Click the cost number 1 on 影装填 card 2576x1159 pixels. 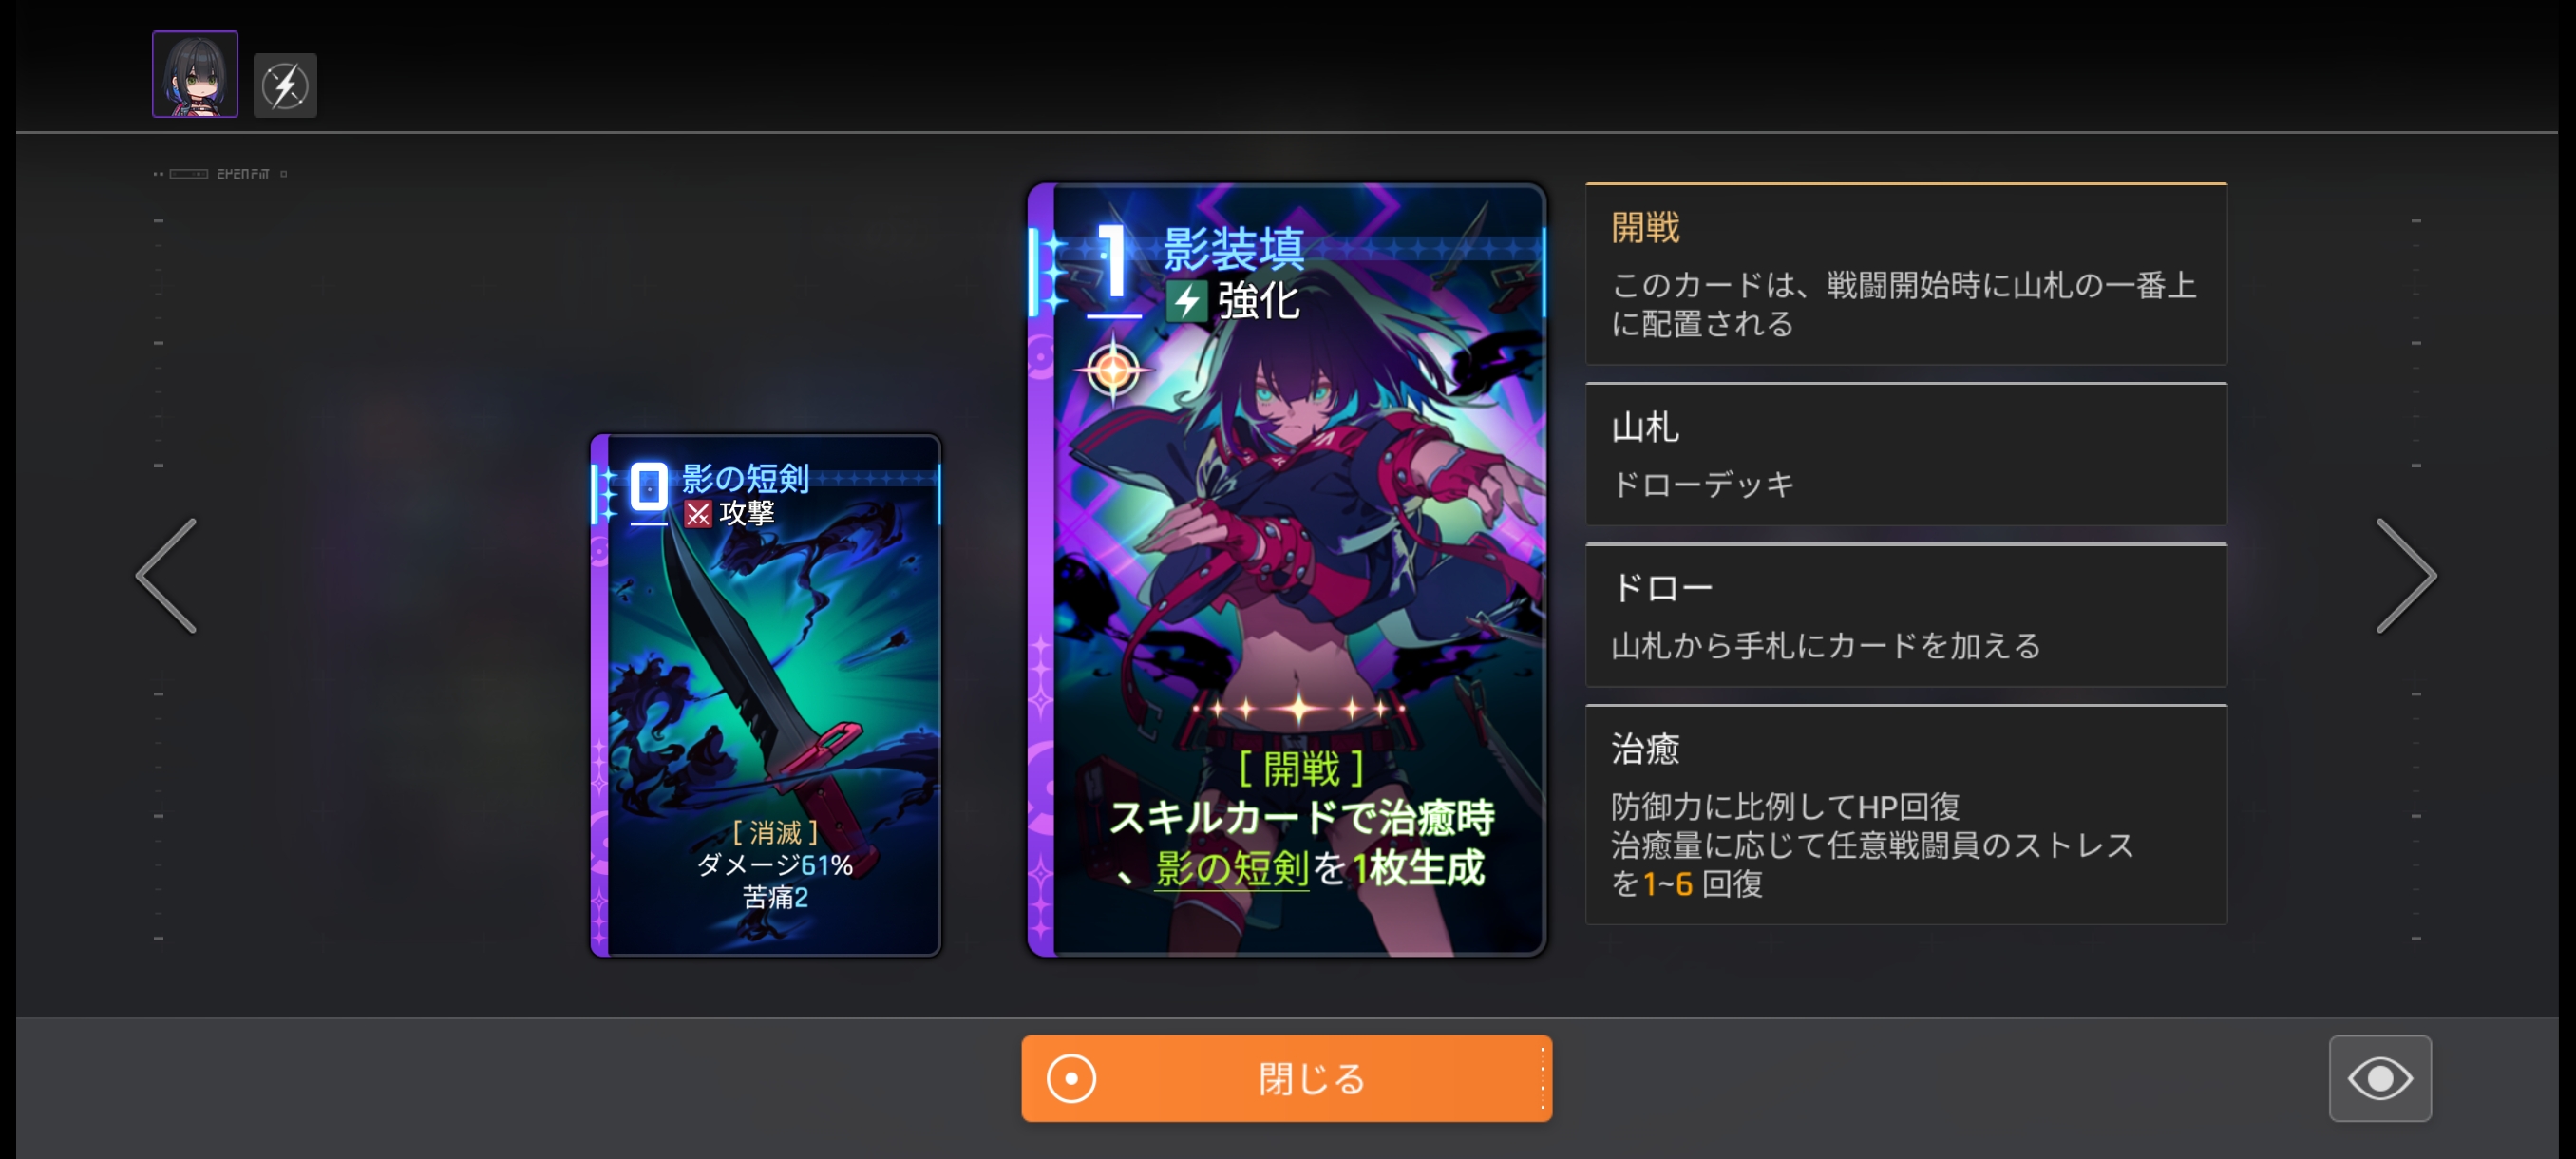[x=1113, y=262]
